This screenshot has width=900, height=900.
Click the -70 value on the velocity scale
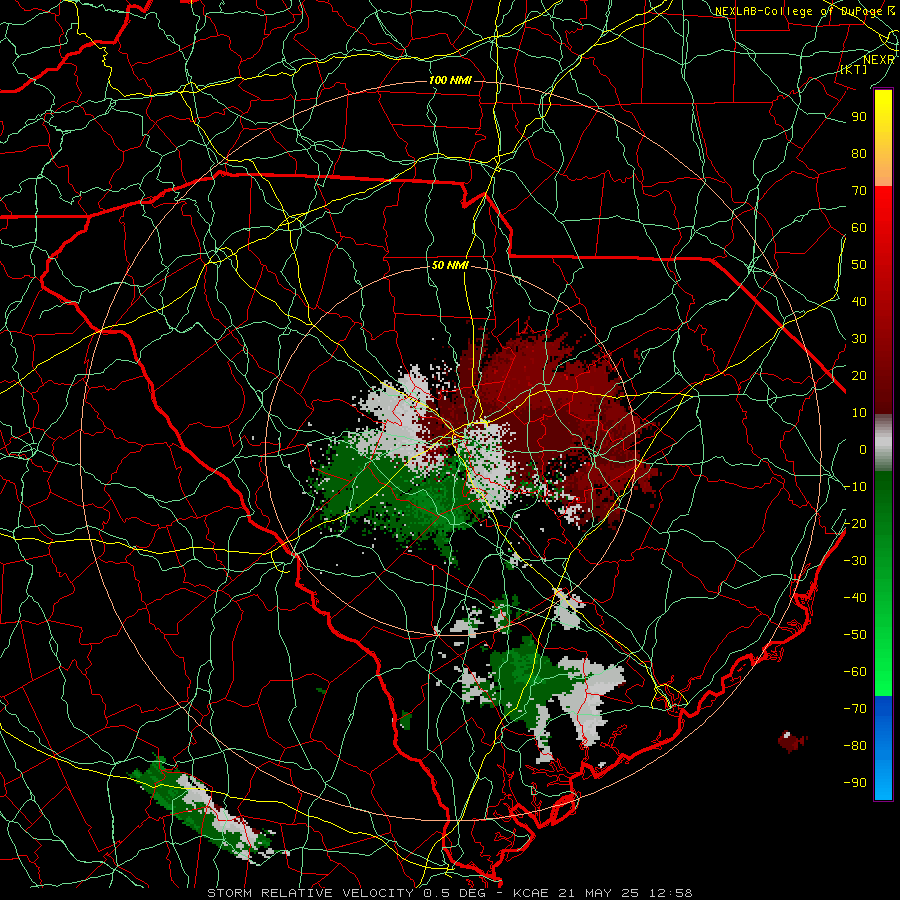855,709
